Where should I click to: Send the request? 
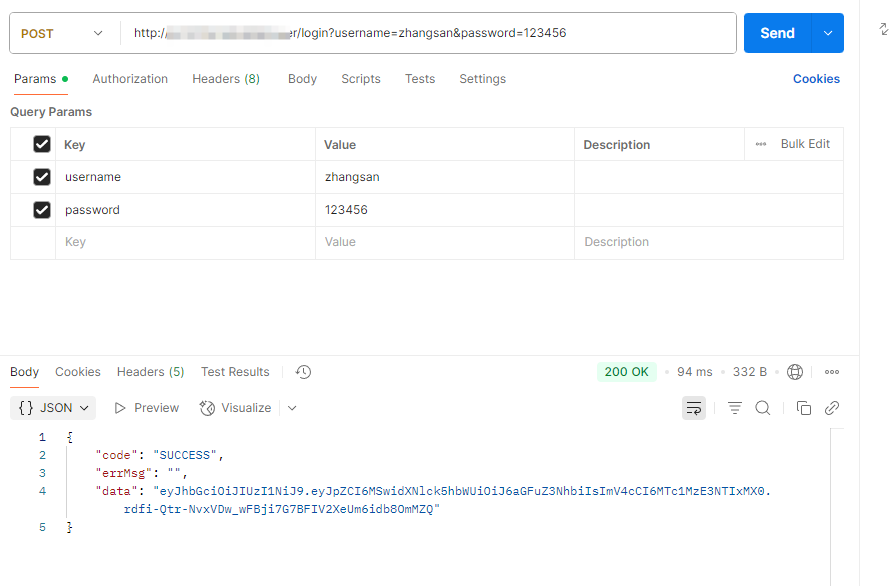[777, 33]
